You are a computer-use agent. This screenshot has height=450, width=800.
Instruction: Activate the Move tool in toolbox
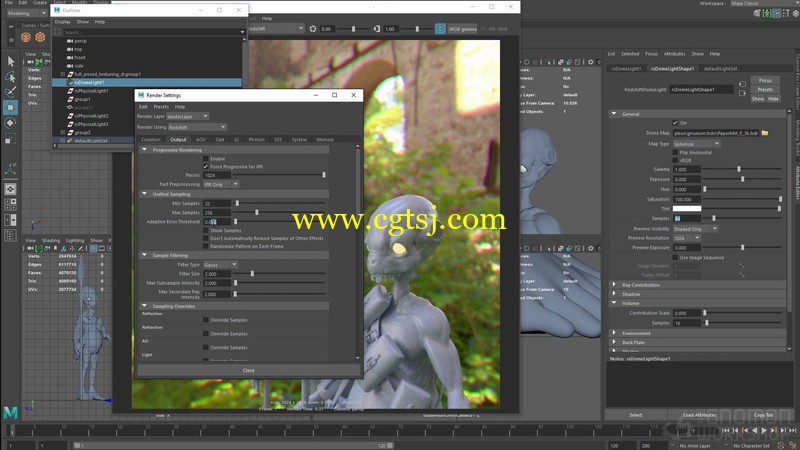[x=10, y=108]
